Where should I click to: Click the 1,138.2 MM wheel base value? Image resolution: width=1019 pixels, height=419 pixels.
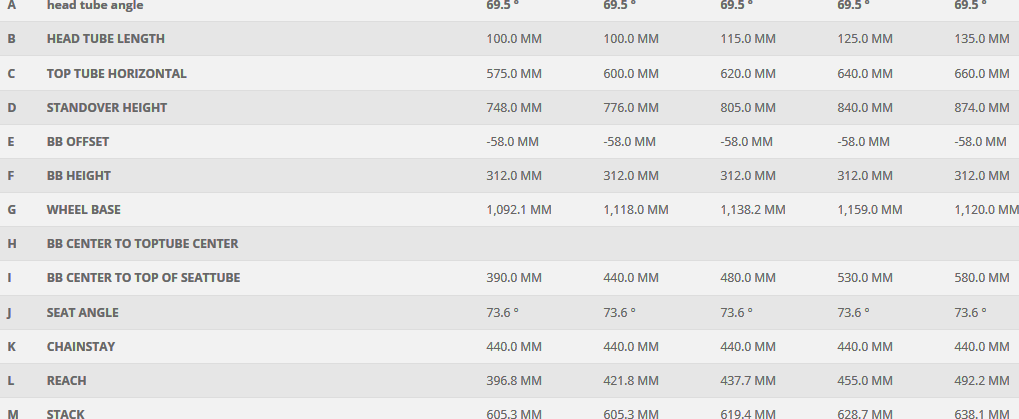coord(752,210)
